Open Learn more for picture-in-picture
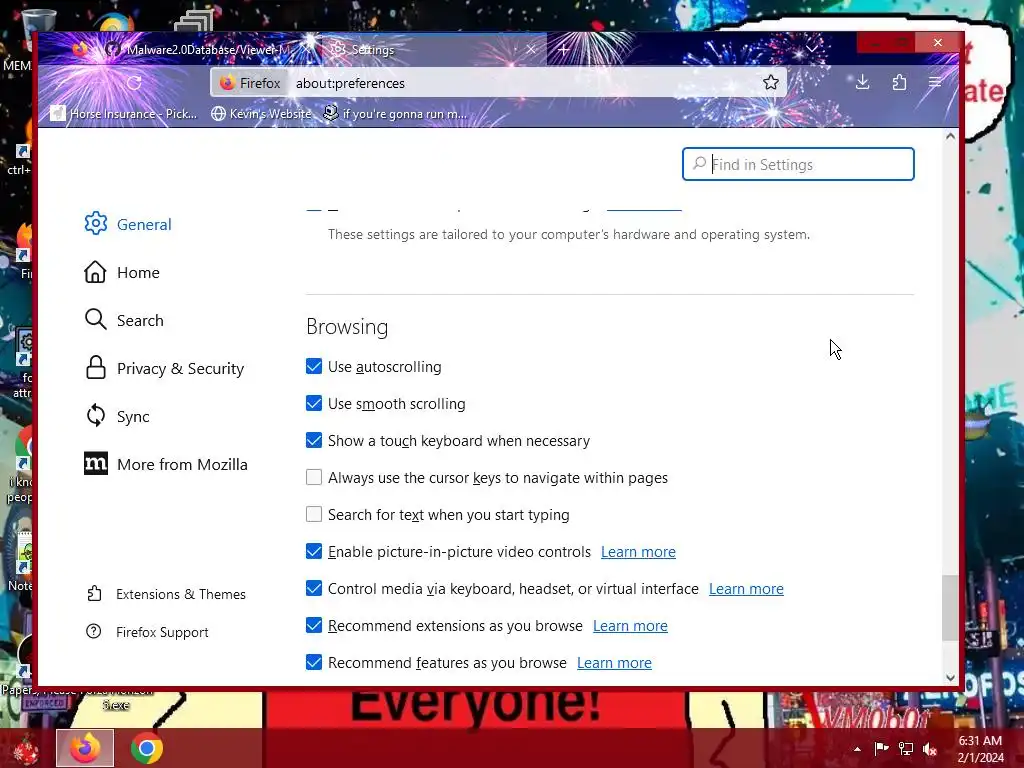The image size is (1024, 768). pos(638,552)
